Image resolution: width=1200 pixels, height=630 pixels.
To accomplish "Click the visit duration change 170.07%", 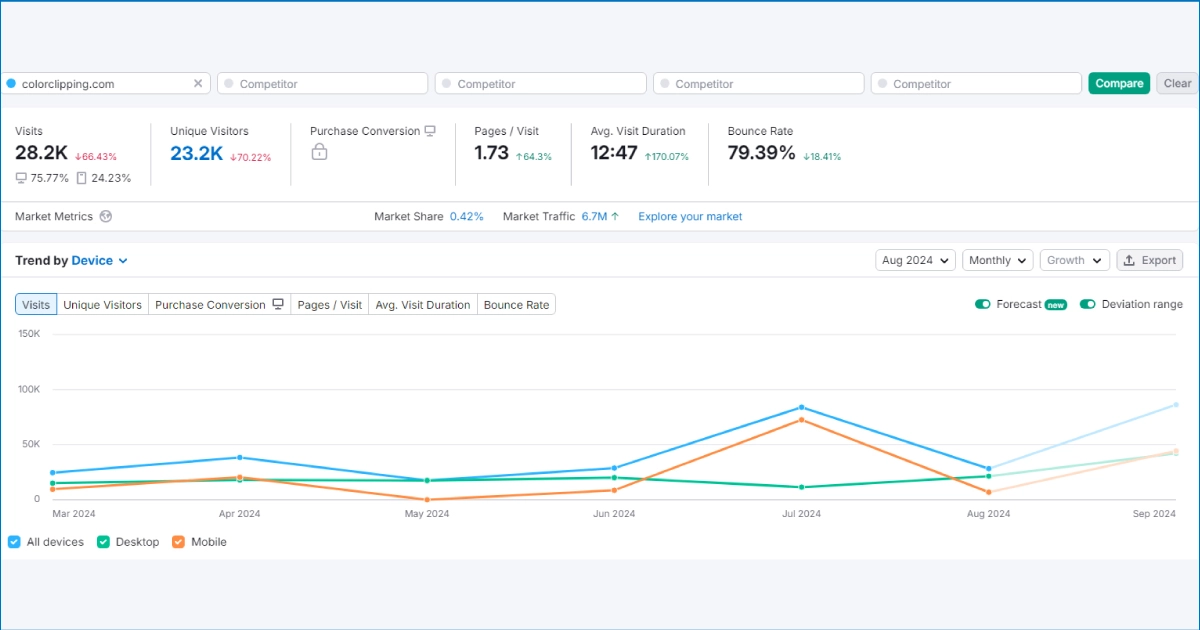I will click(667, 157).
